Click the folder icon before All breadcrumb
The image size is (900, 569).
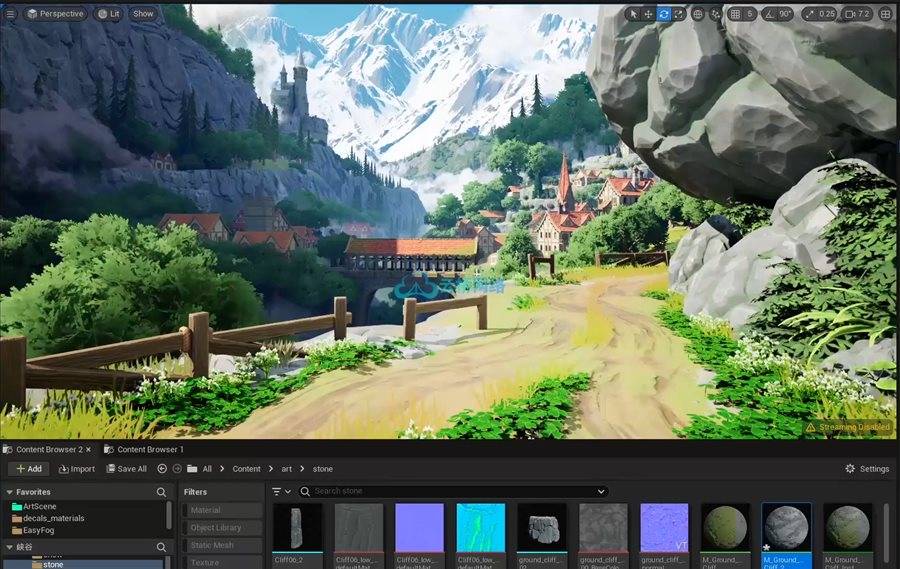point(192,469)
